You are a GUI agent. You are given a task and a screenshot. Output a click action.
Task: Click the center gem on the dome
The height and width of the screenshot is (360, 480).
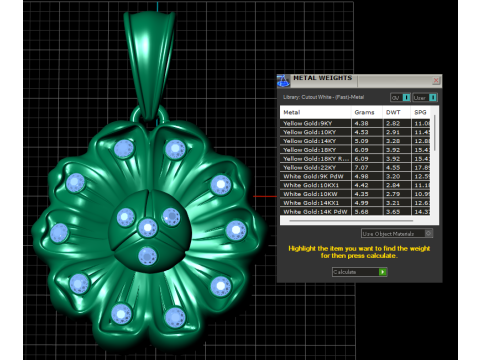click(147, 228)
